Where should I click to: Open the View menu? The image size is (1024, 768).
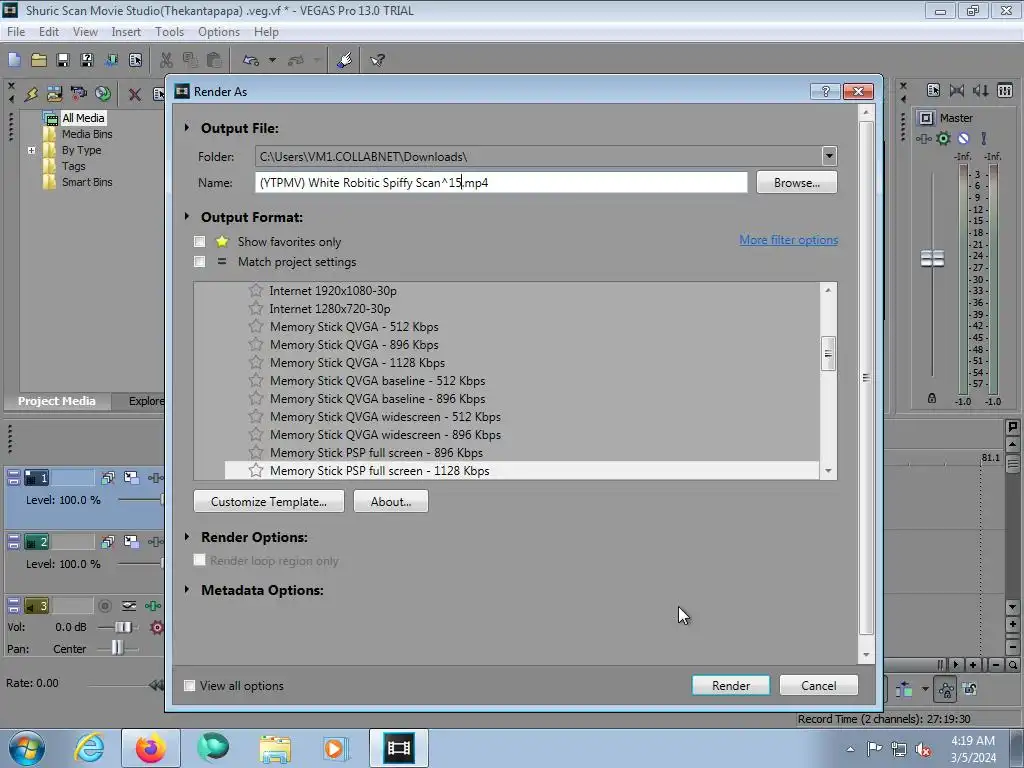point(85,31)
